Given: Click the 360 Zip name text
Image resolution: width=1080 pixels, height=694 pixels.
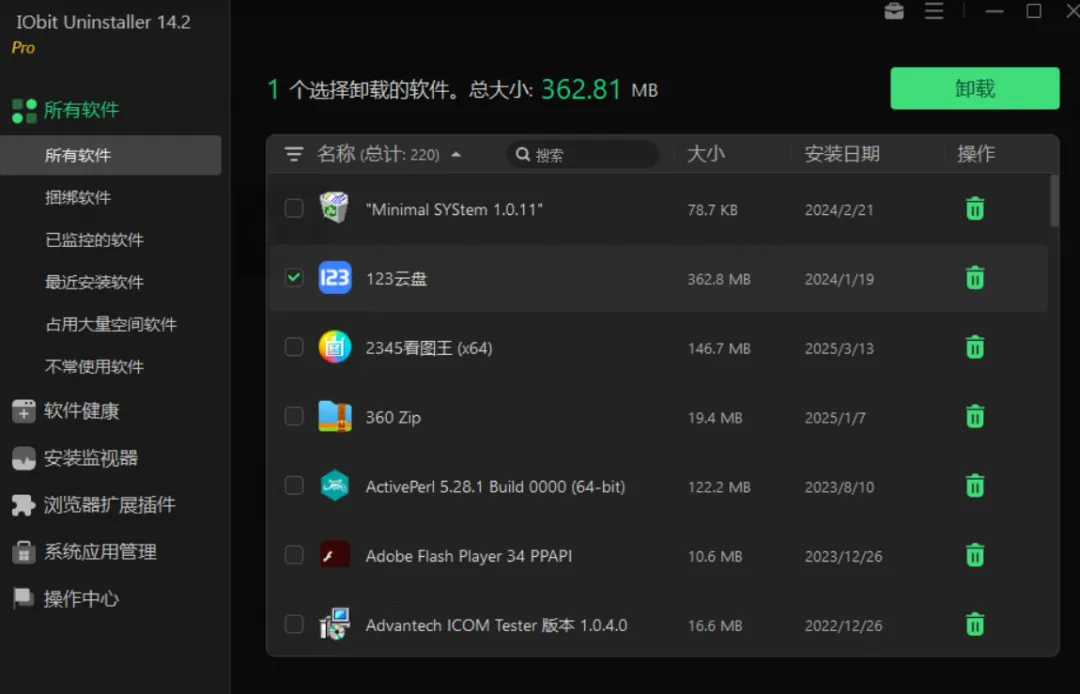Looking at the screenshot, I should [x=393, y=417].
